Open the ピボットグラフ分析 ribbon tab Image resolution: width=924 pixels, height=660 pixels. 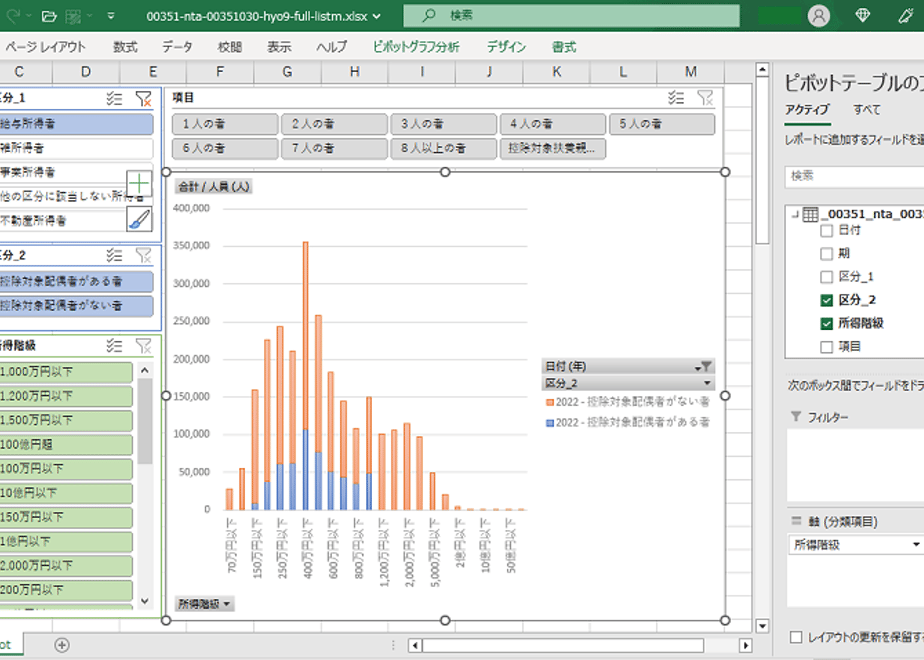(x=416, y=47)
